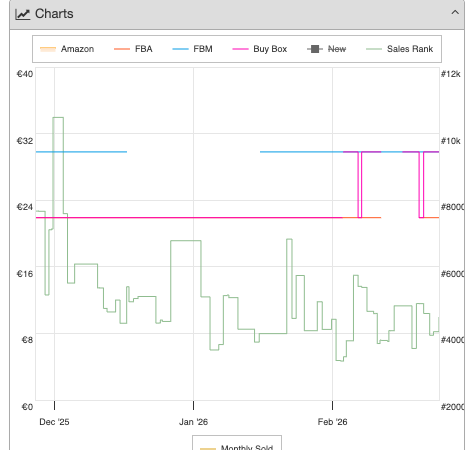Toggle the Sales Rank legend entry
474x450 pixels.
pos(399,49)
